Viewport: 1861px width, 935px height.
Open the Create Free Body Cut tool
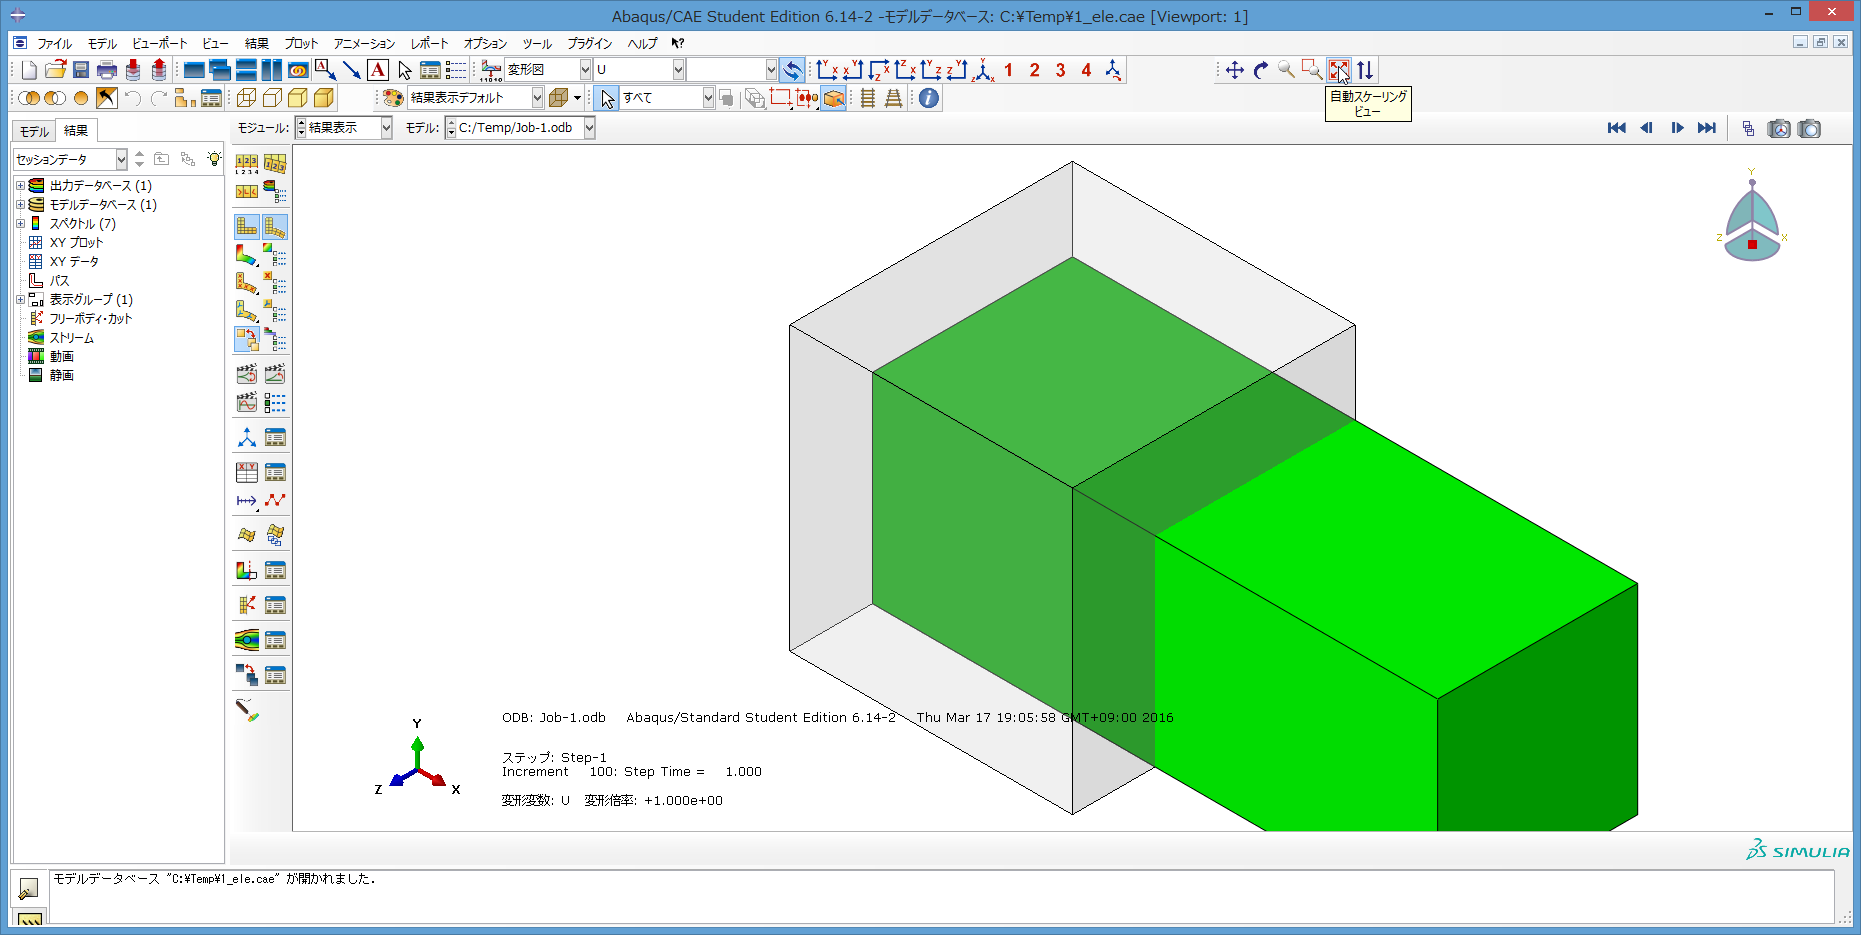[247, 605]
